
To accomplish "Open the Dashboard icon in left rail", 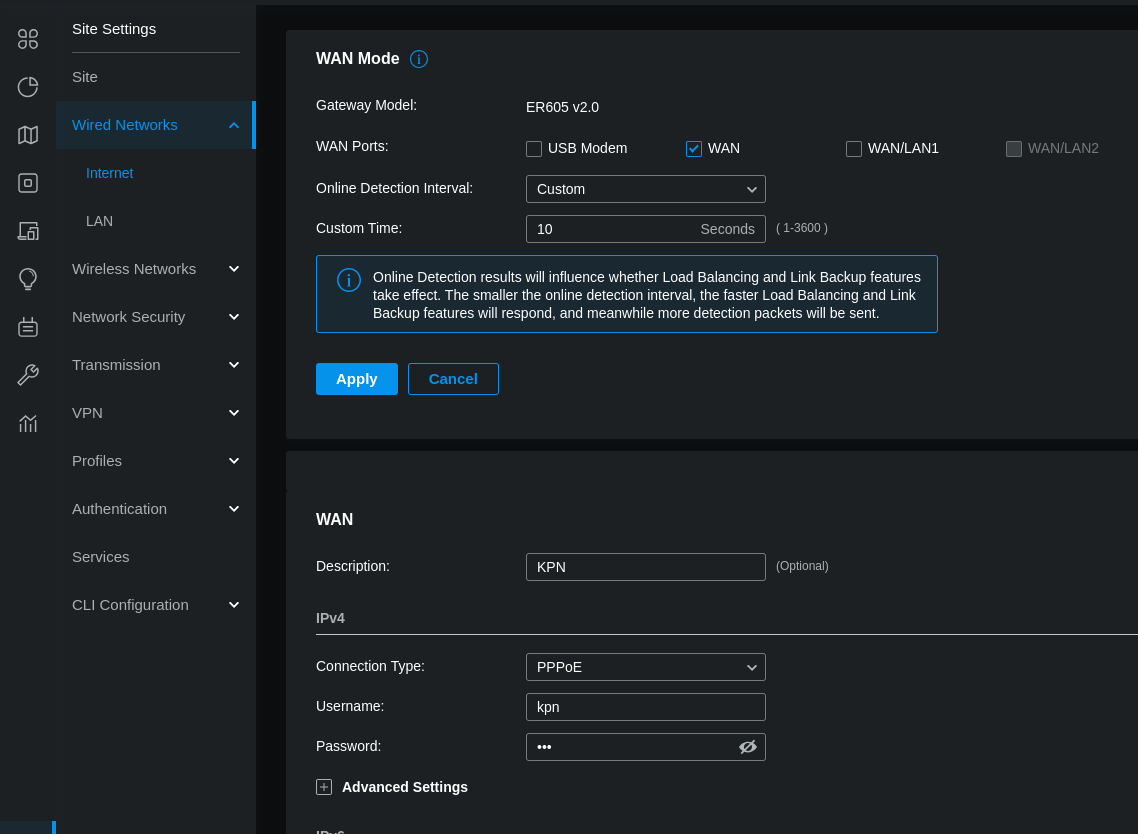I will pyautogui.click(x=28, y=39).
